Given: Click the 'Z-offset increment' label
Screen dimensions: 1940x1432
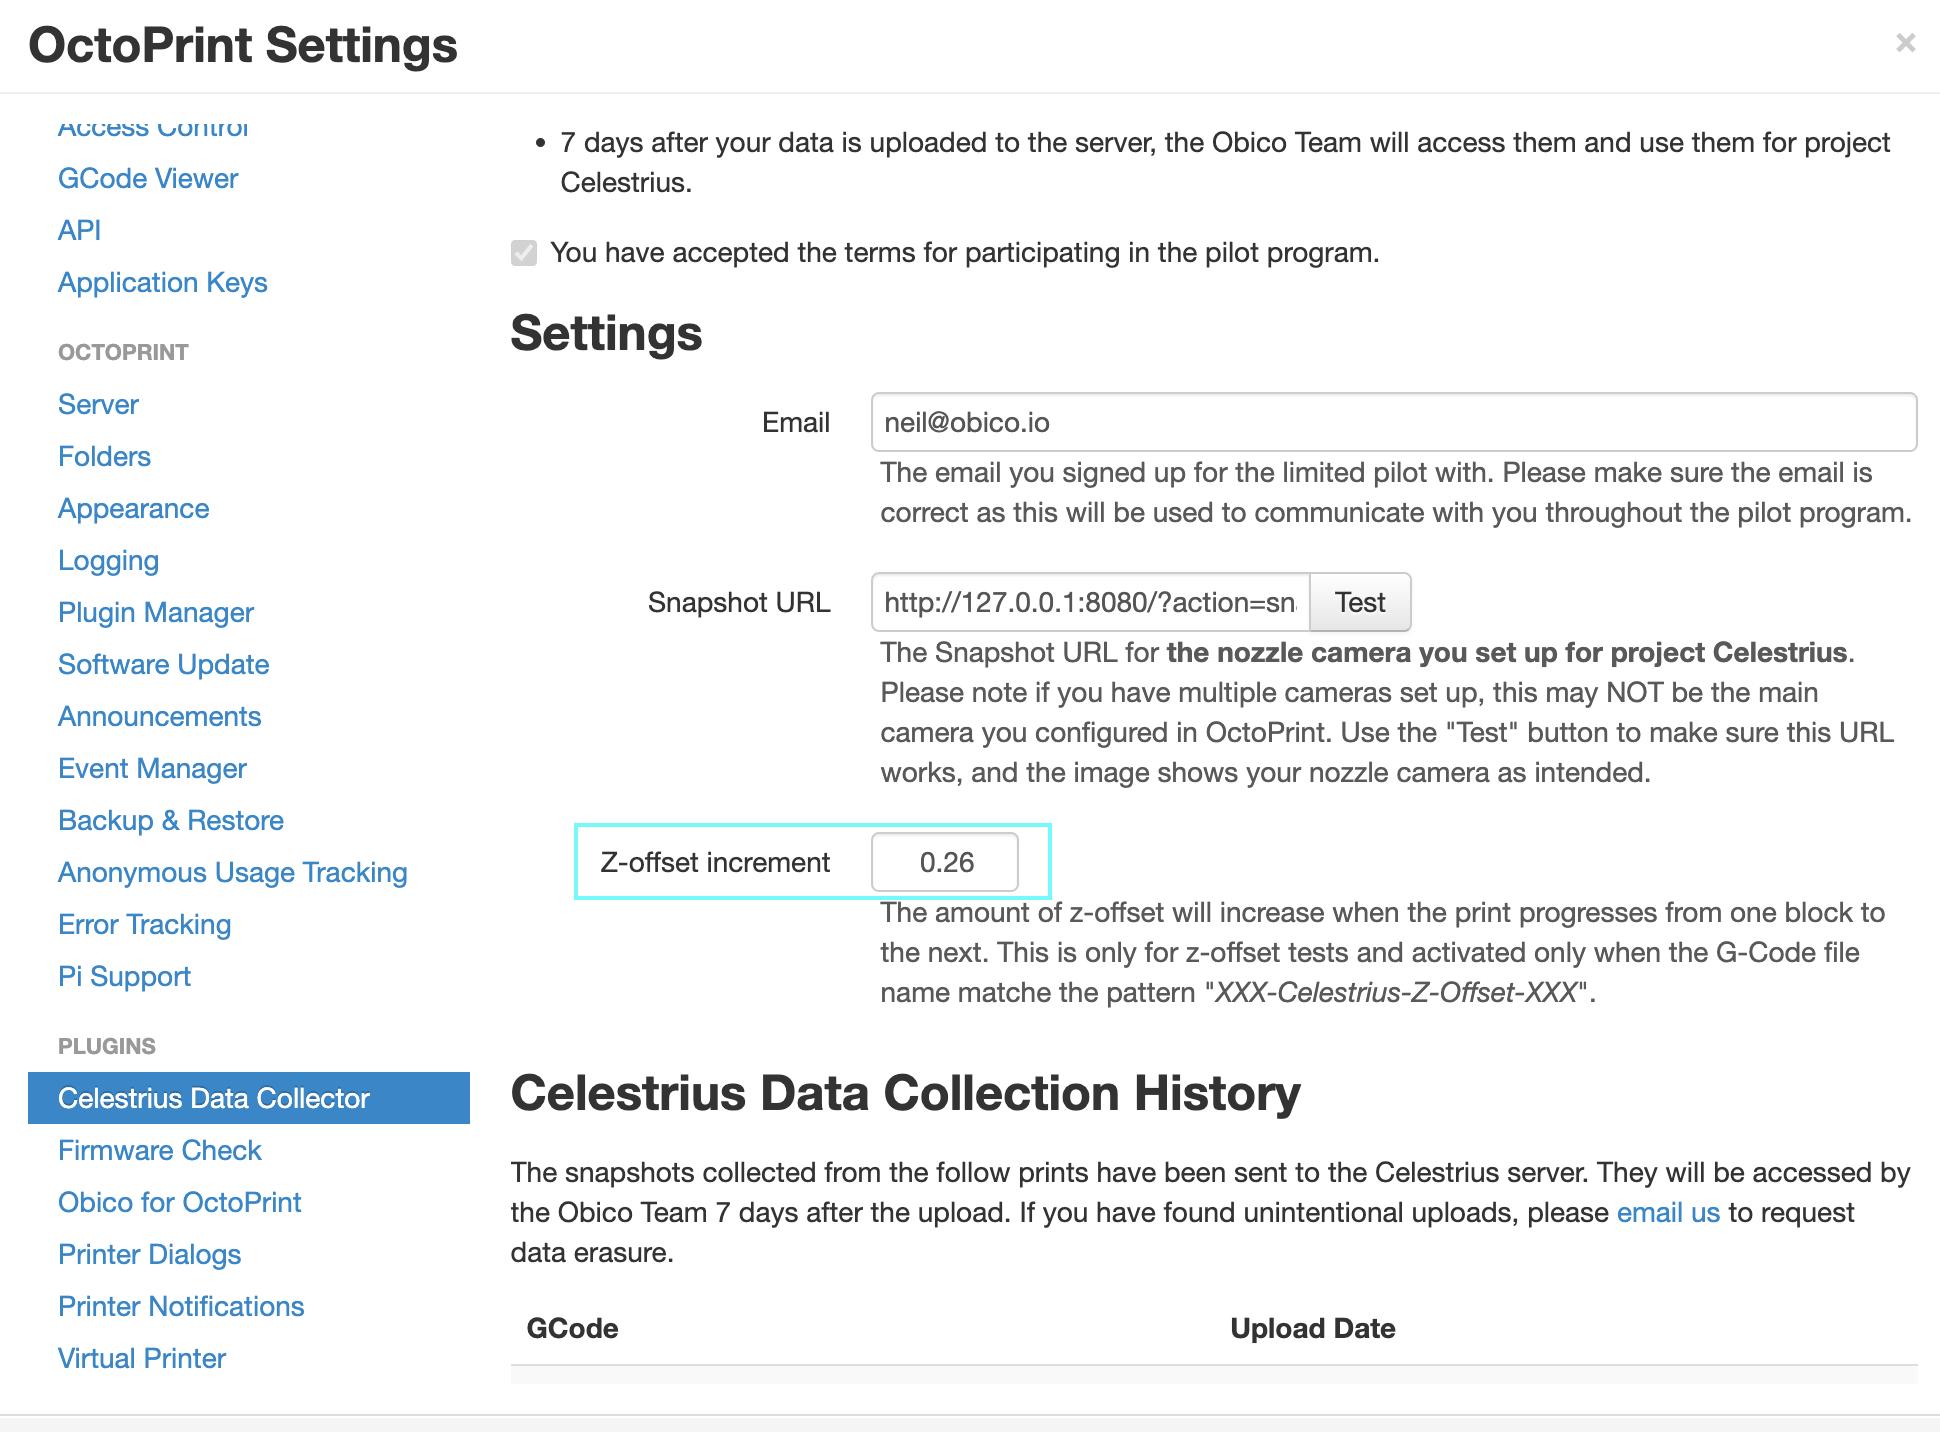Looking at the screenshot, I should 715,862.
